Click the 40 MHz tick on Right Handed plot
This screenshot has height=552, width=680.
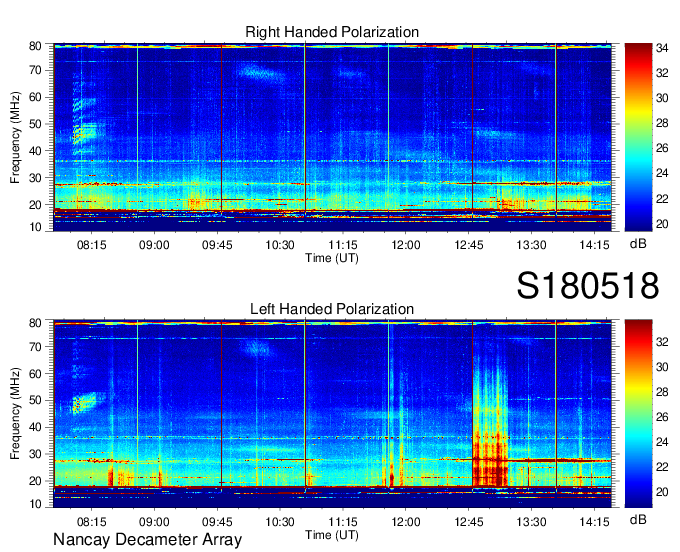pyautogui.click(x=35, y=151)
